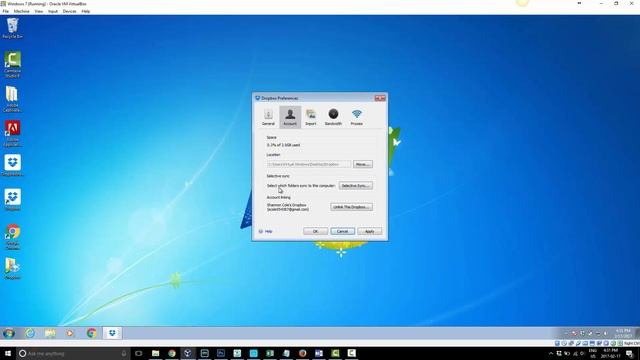Select the Adobe Captivate folder icon
This screenshot has width=640, height=360.
point(12,99)
